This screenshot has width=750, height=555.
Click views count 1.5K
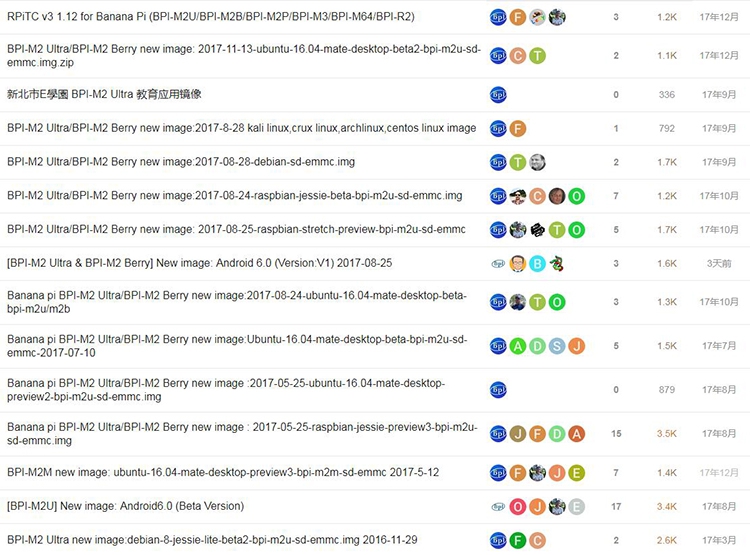(x=667, y=346)
